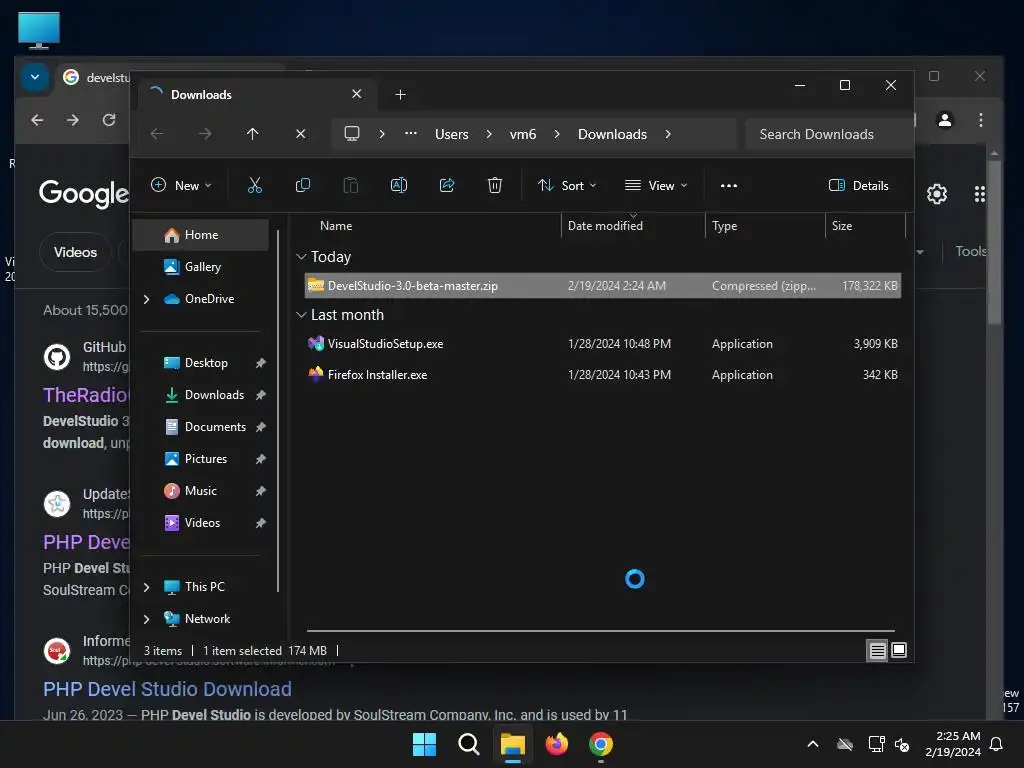Viewport: 1024px width, 768px height.
Task: Open PHP Devel Studio Download result link
Action: pos(167,689)
